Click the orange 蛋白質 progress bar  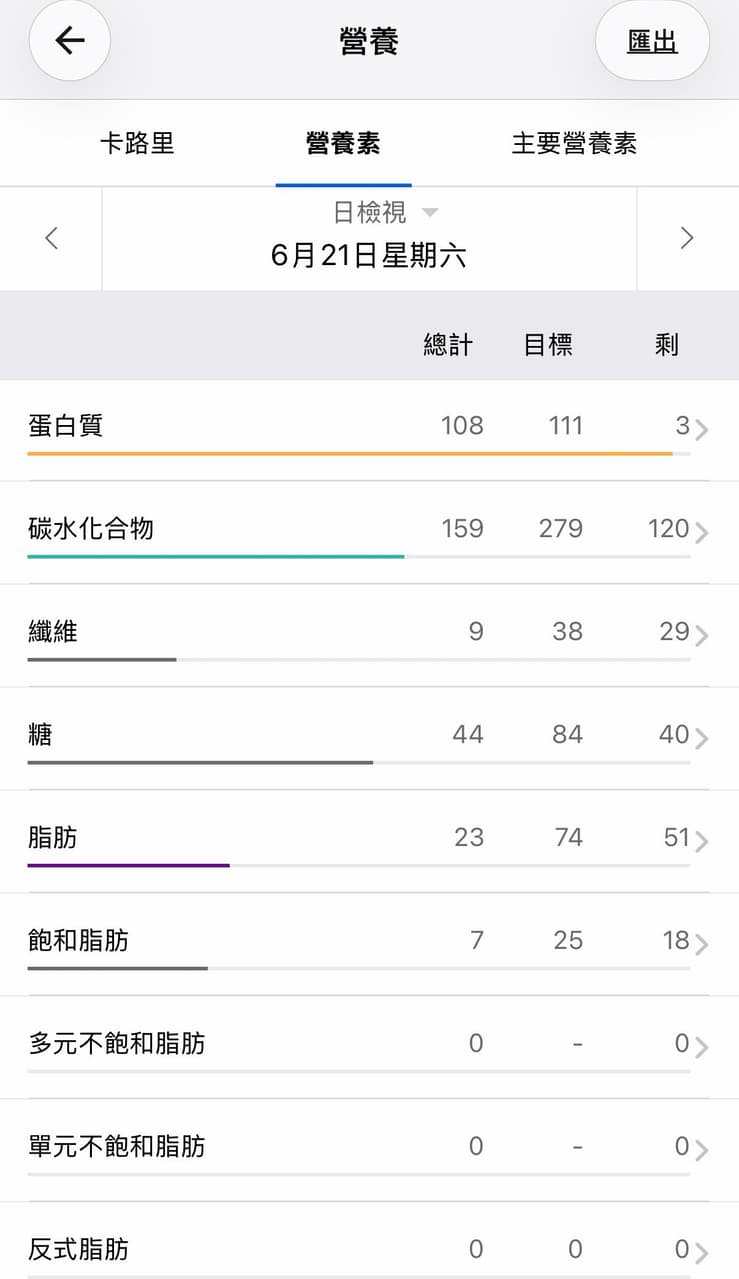[x=350, y=454]
